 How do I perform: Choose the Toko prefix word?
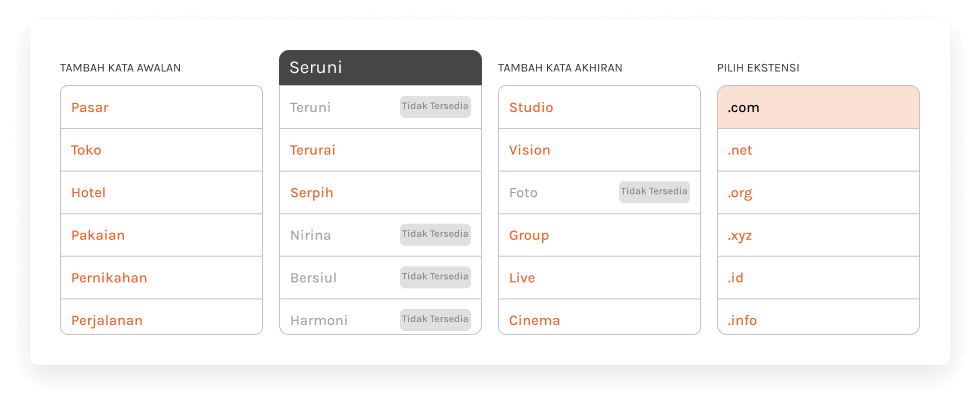tap(160, 150)
